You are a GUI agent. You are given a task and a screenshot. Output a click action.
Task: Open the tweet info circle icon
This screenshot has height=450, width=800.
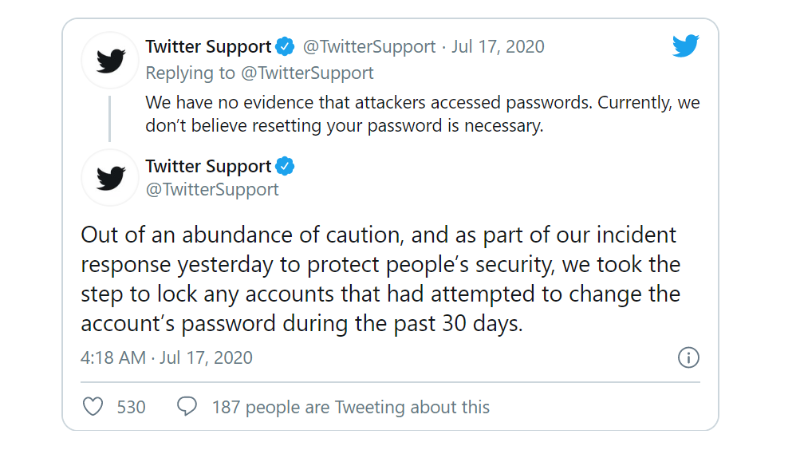[x=688, y=357]
